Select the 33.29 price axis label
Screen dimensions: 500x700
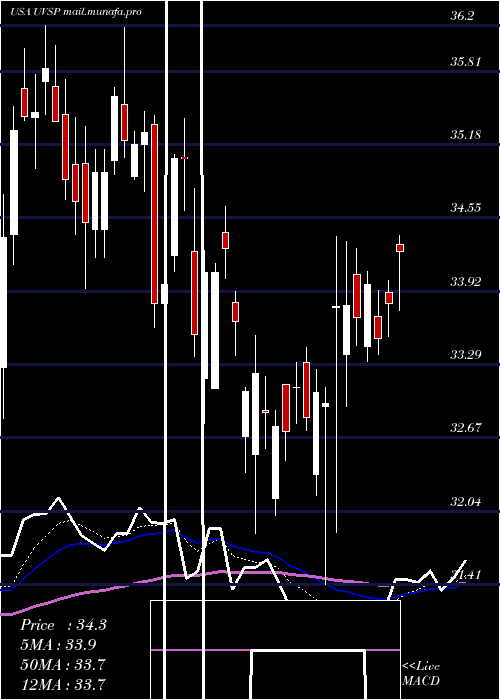pos(466,354)
